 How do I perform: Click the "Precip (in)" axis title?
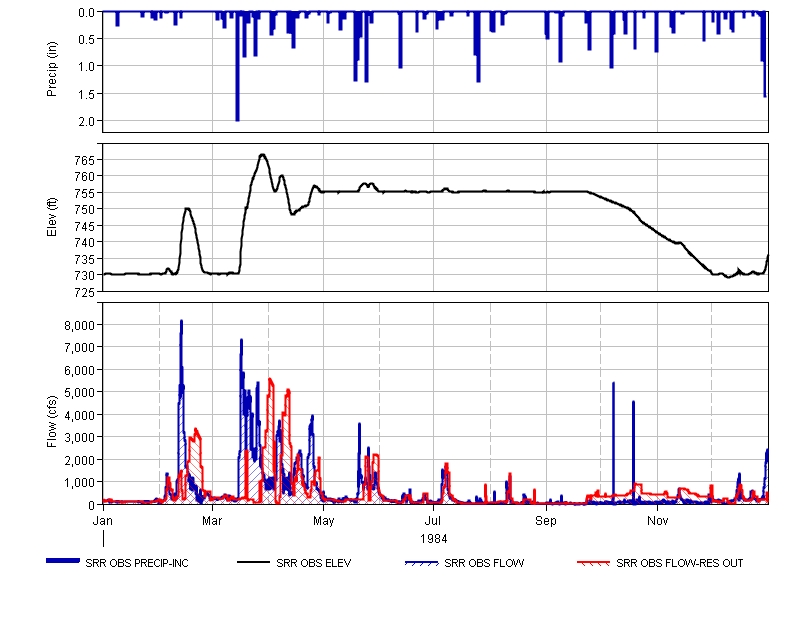(52, 69)
